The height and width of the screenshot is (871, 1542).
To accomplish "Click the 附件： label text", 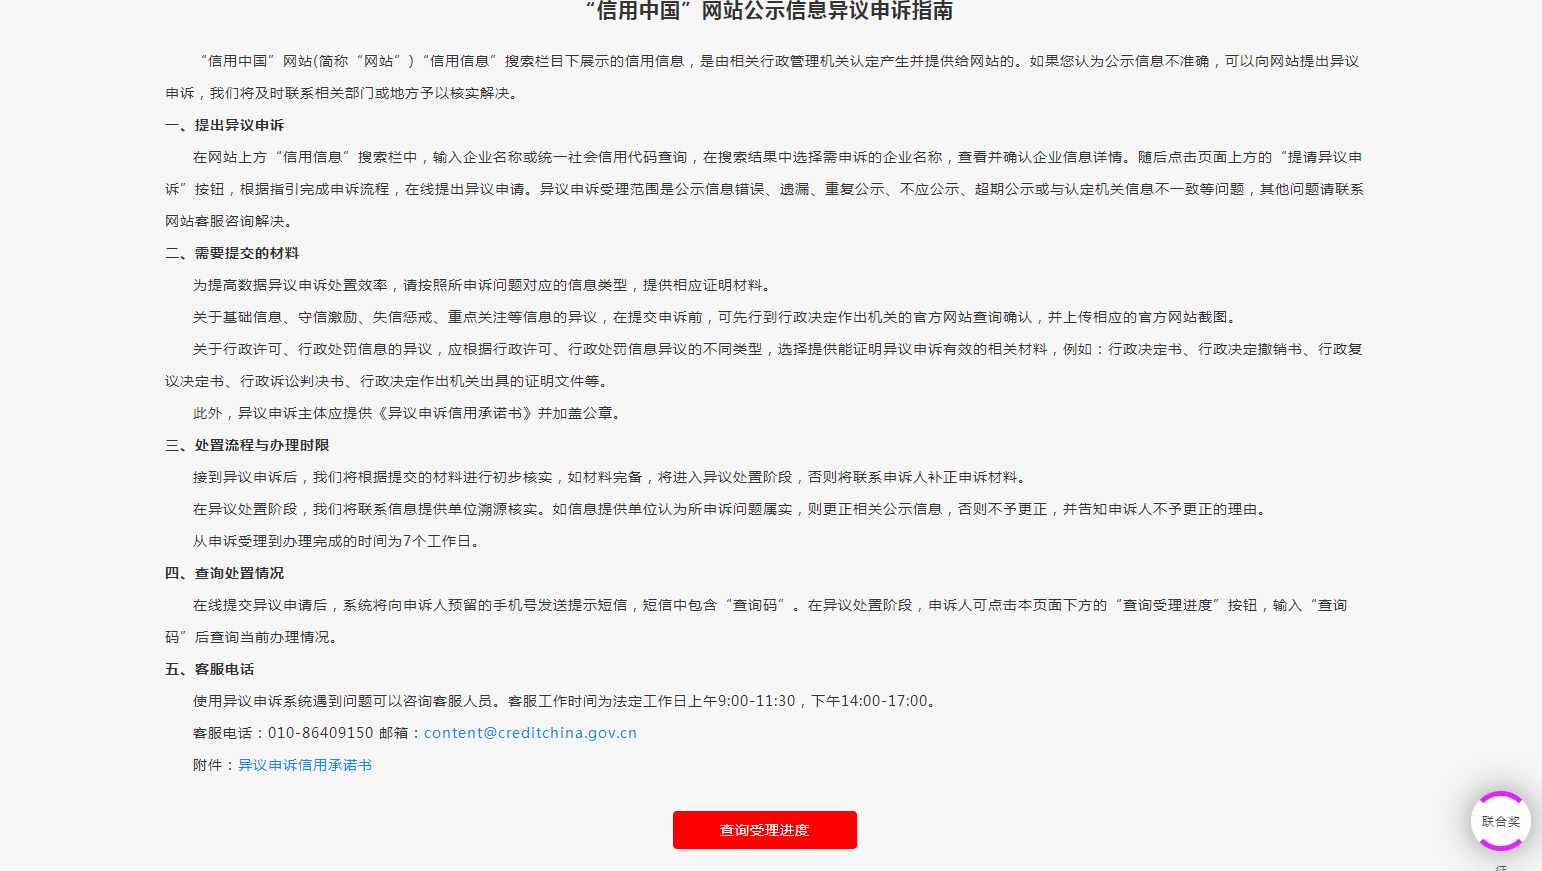I will pos(214,765).
